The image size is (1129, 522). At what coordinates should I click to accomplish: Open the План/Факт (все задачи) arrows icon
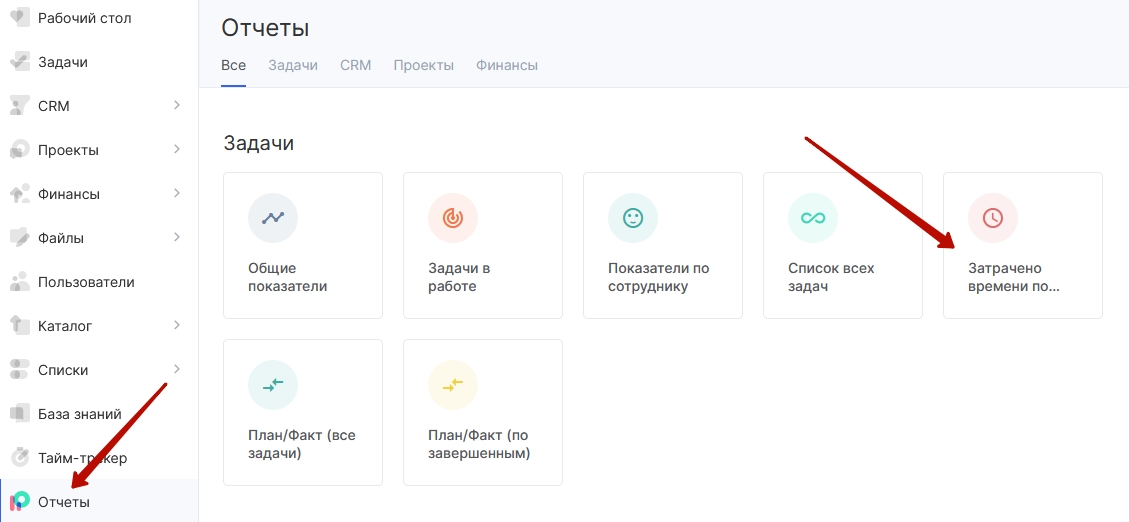(x=273, y=385)
